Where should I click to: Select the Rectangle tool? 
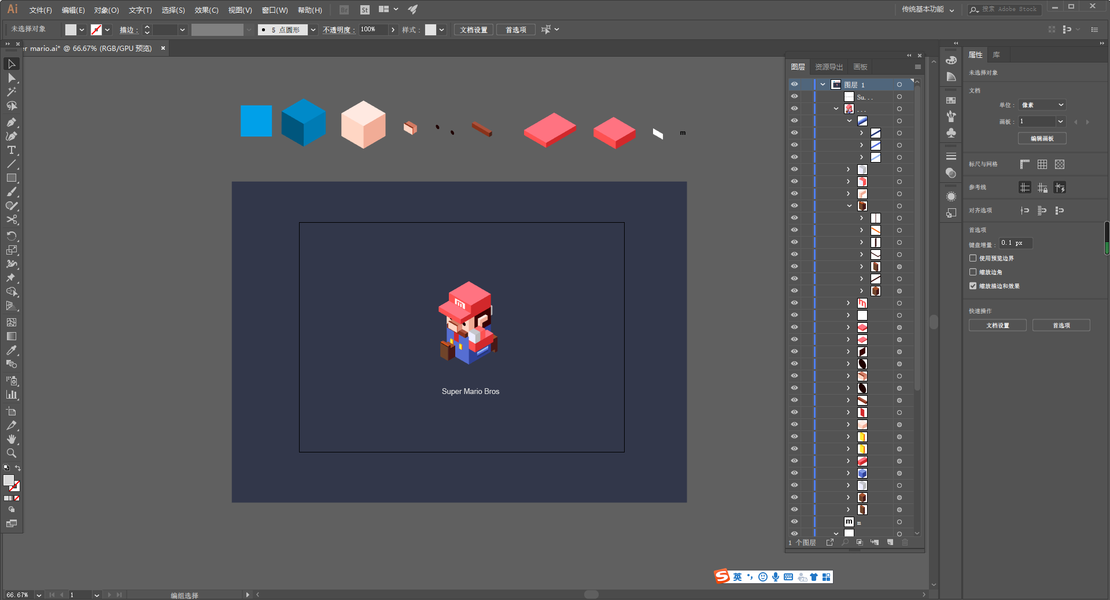(x=11, y=178)
